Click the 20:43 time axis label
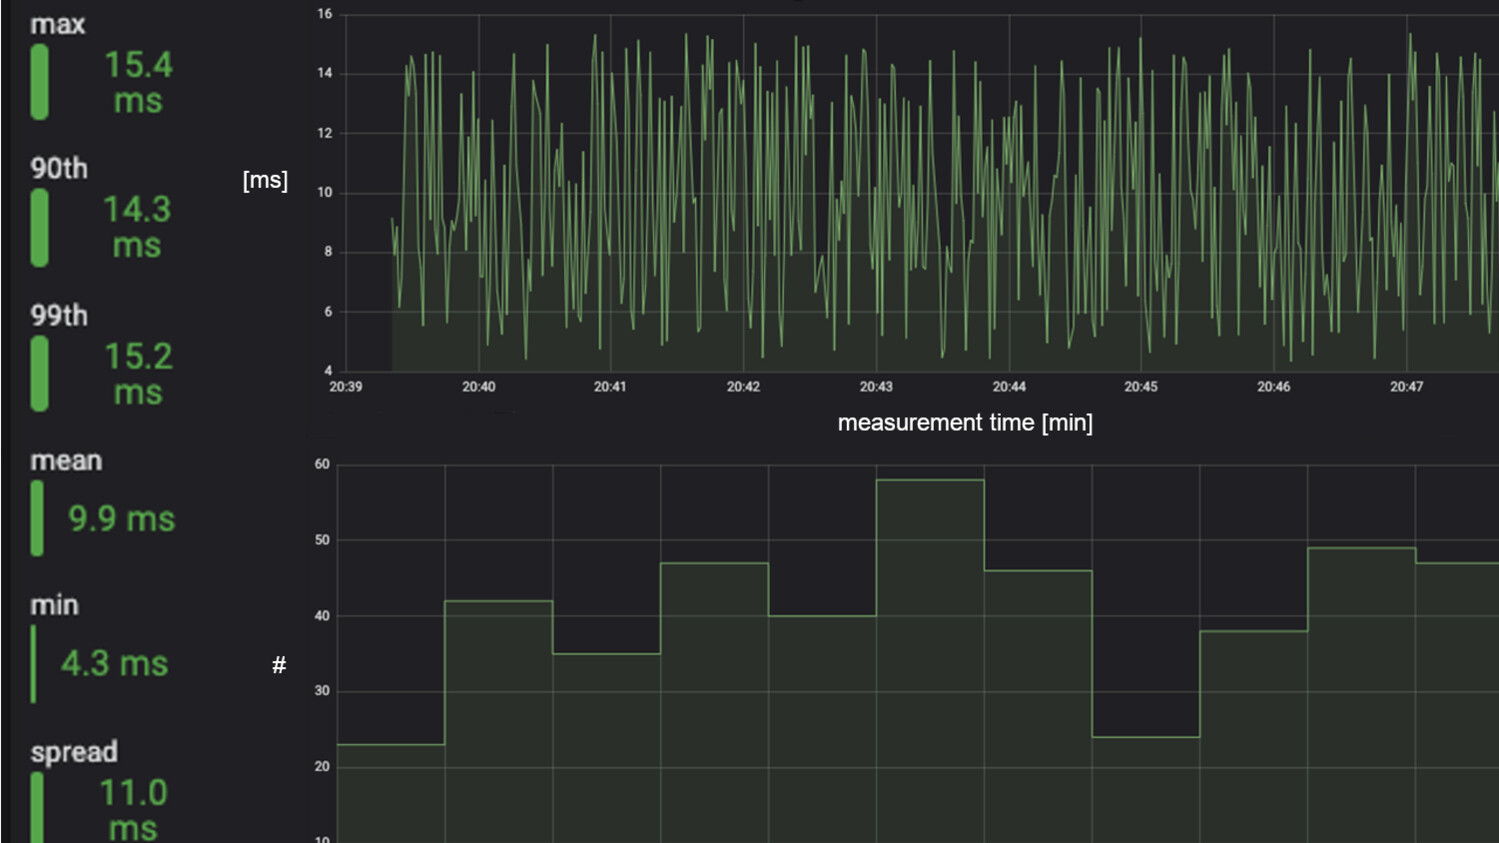 877,386
